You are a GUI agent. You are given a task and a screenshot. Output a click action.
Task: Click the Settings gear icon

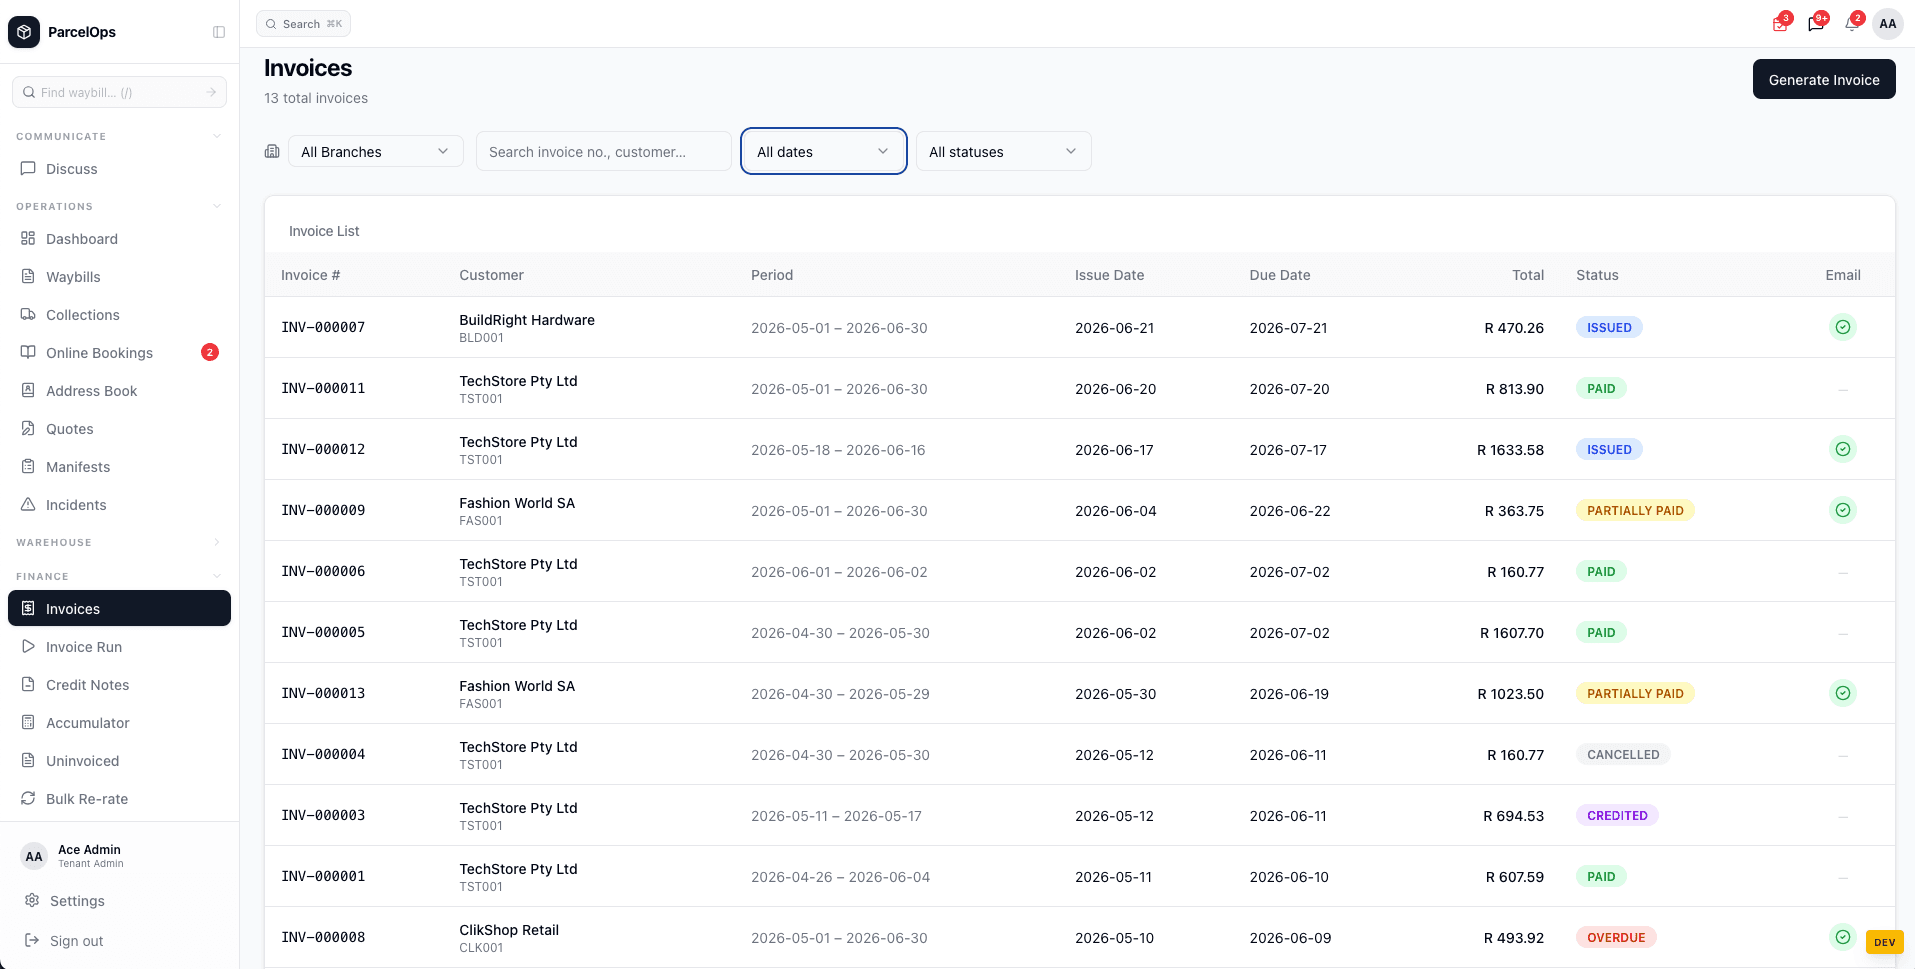coord(32,901)
